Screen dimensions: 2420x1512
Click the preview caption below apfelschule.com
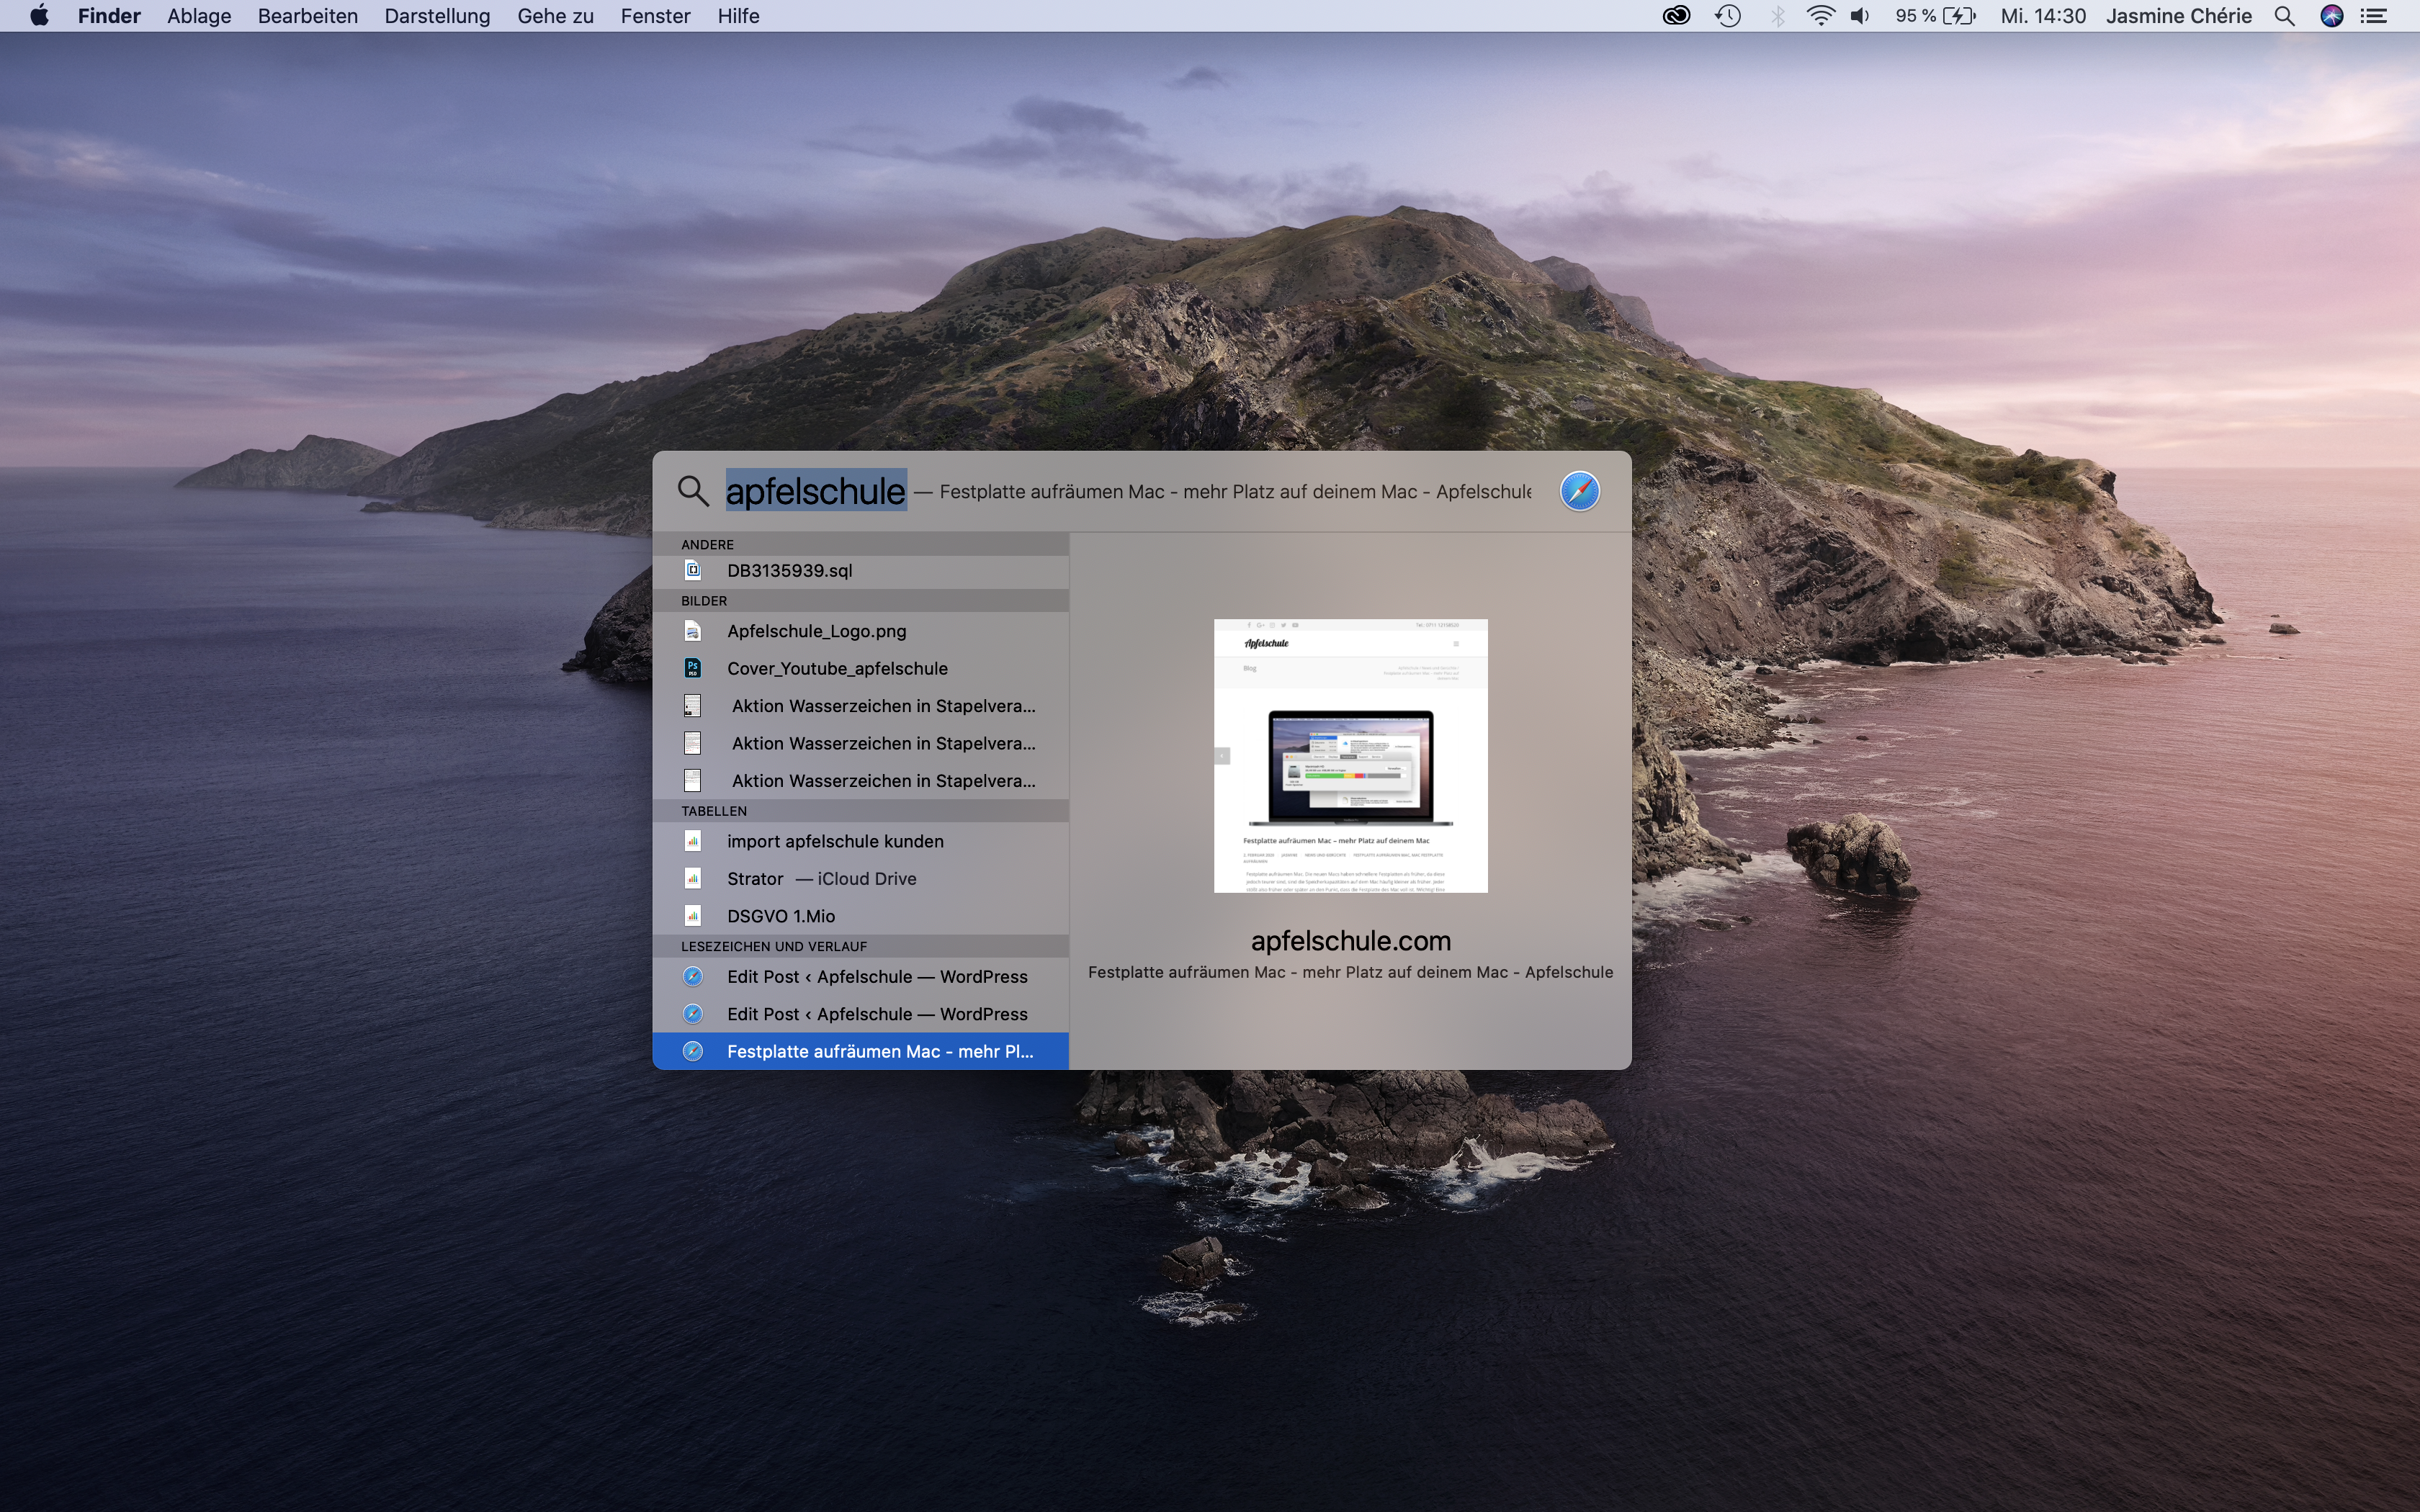click(1351, 972)
